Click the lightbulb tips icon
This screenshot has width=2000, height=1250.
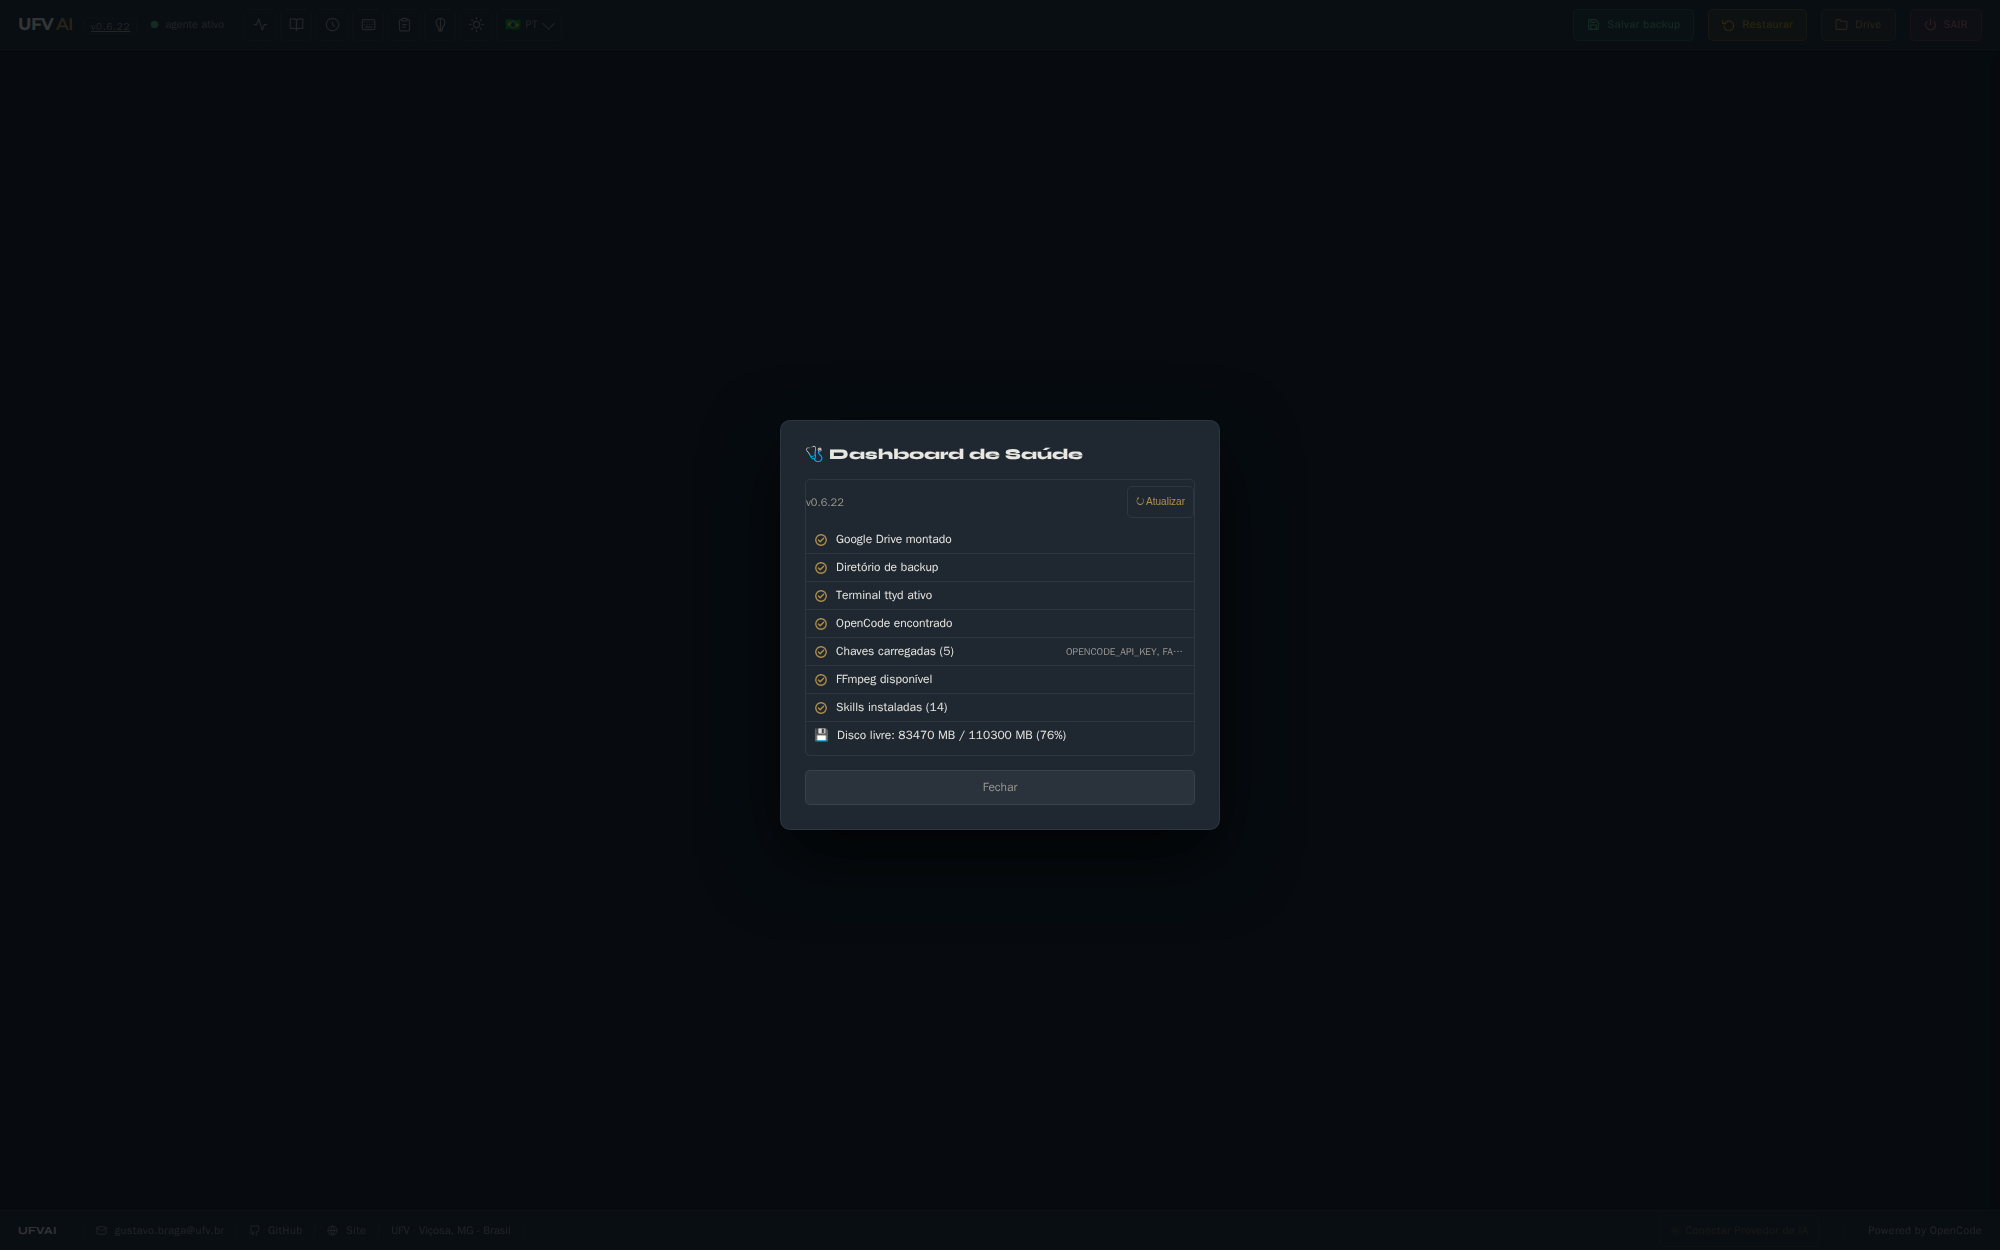[x=440, y=25]
